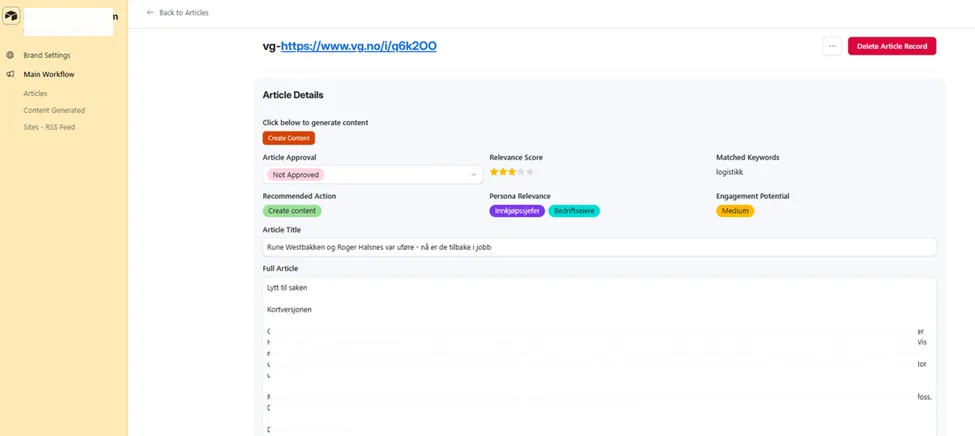This screenshot has width=975, height=436.
Task: Open the vg.no article link
Action: pos(358,46)
